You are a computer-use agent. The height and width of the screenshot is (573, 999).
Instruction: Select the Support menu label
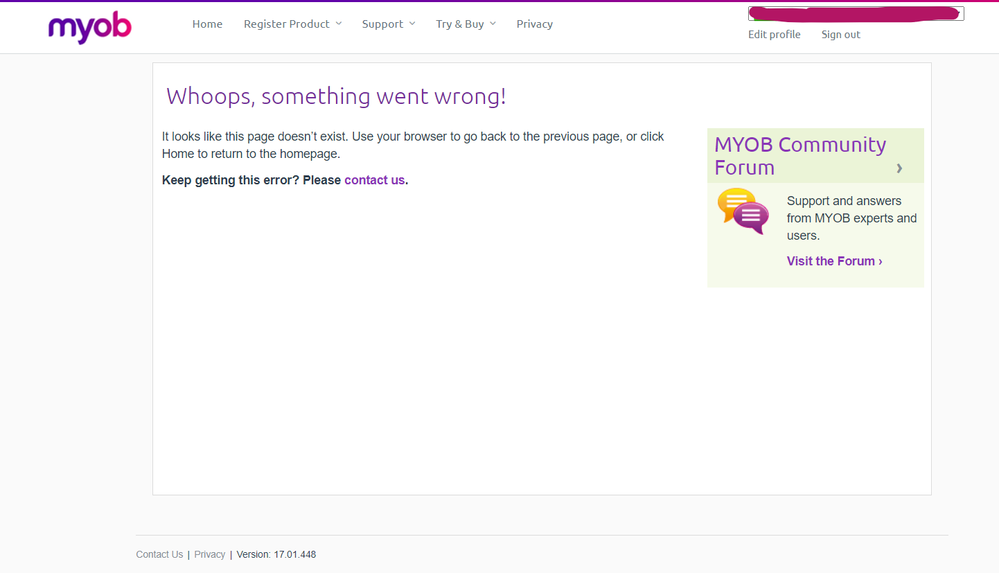pos(382,24)
